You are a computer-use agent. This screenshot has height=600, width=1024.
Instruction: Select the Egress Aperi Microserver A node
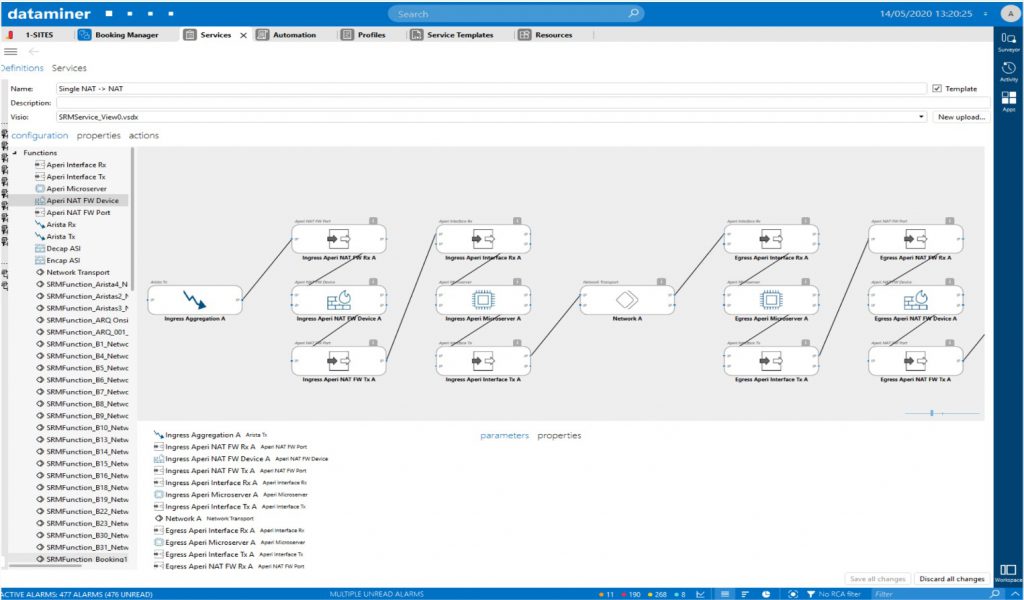coord(771,300)
